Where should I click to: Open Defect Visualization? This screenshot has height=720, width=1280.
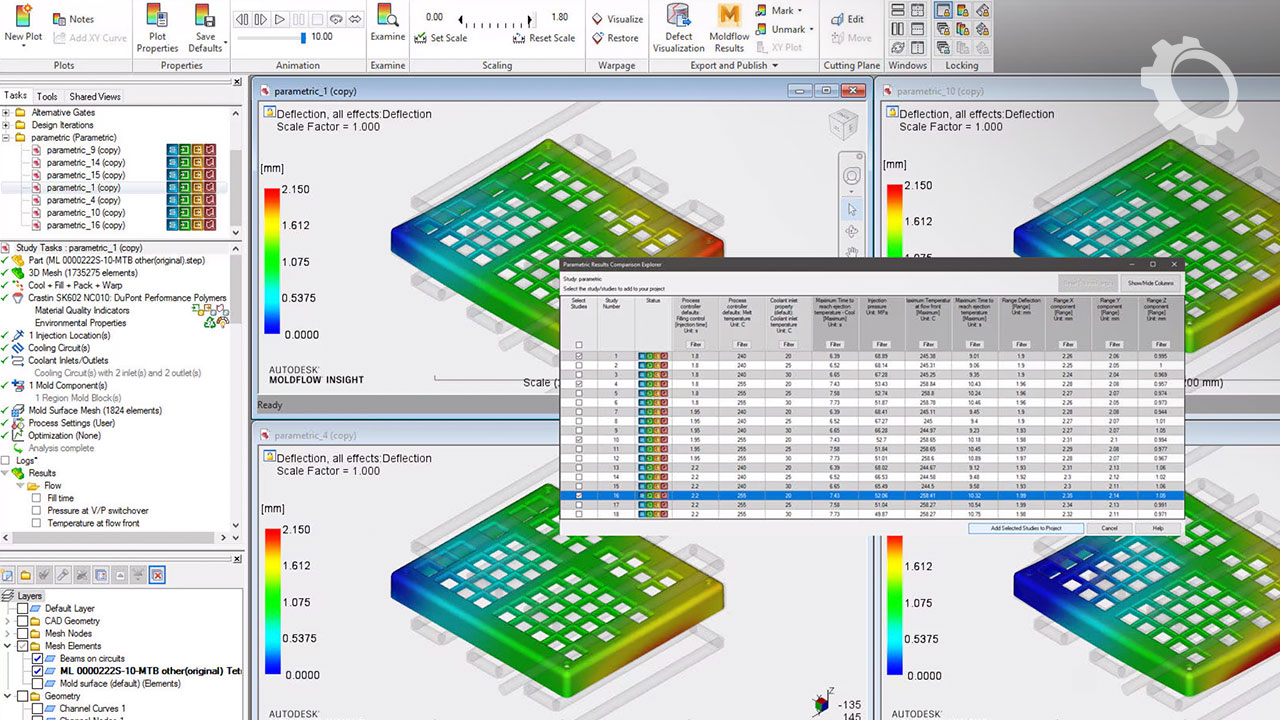(679, 28)
